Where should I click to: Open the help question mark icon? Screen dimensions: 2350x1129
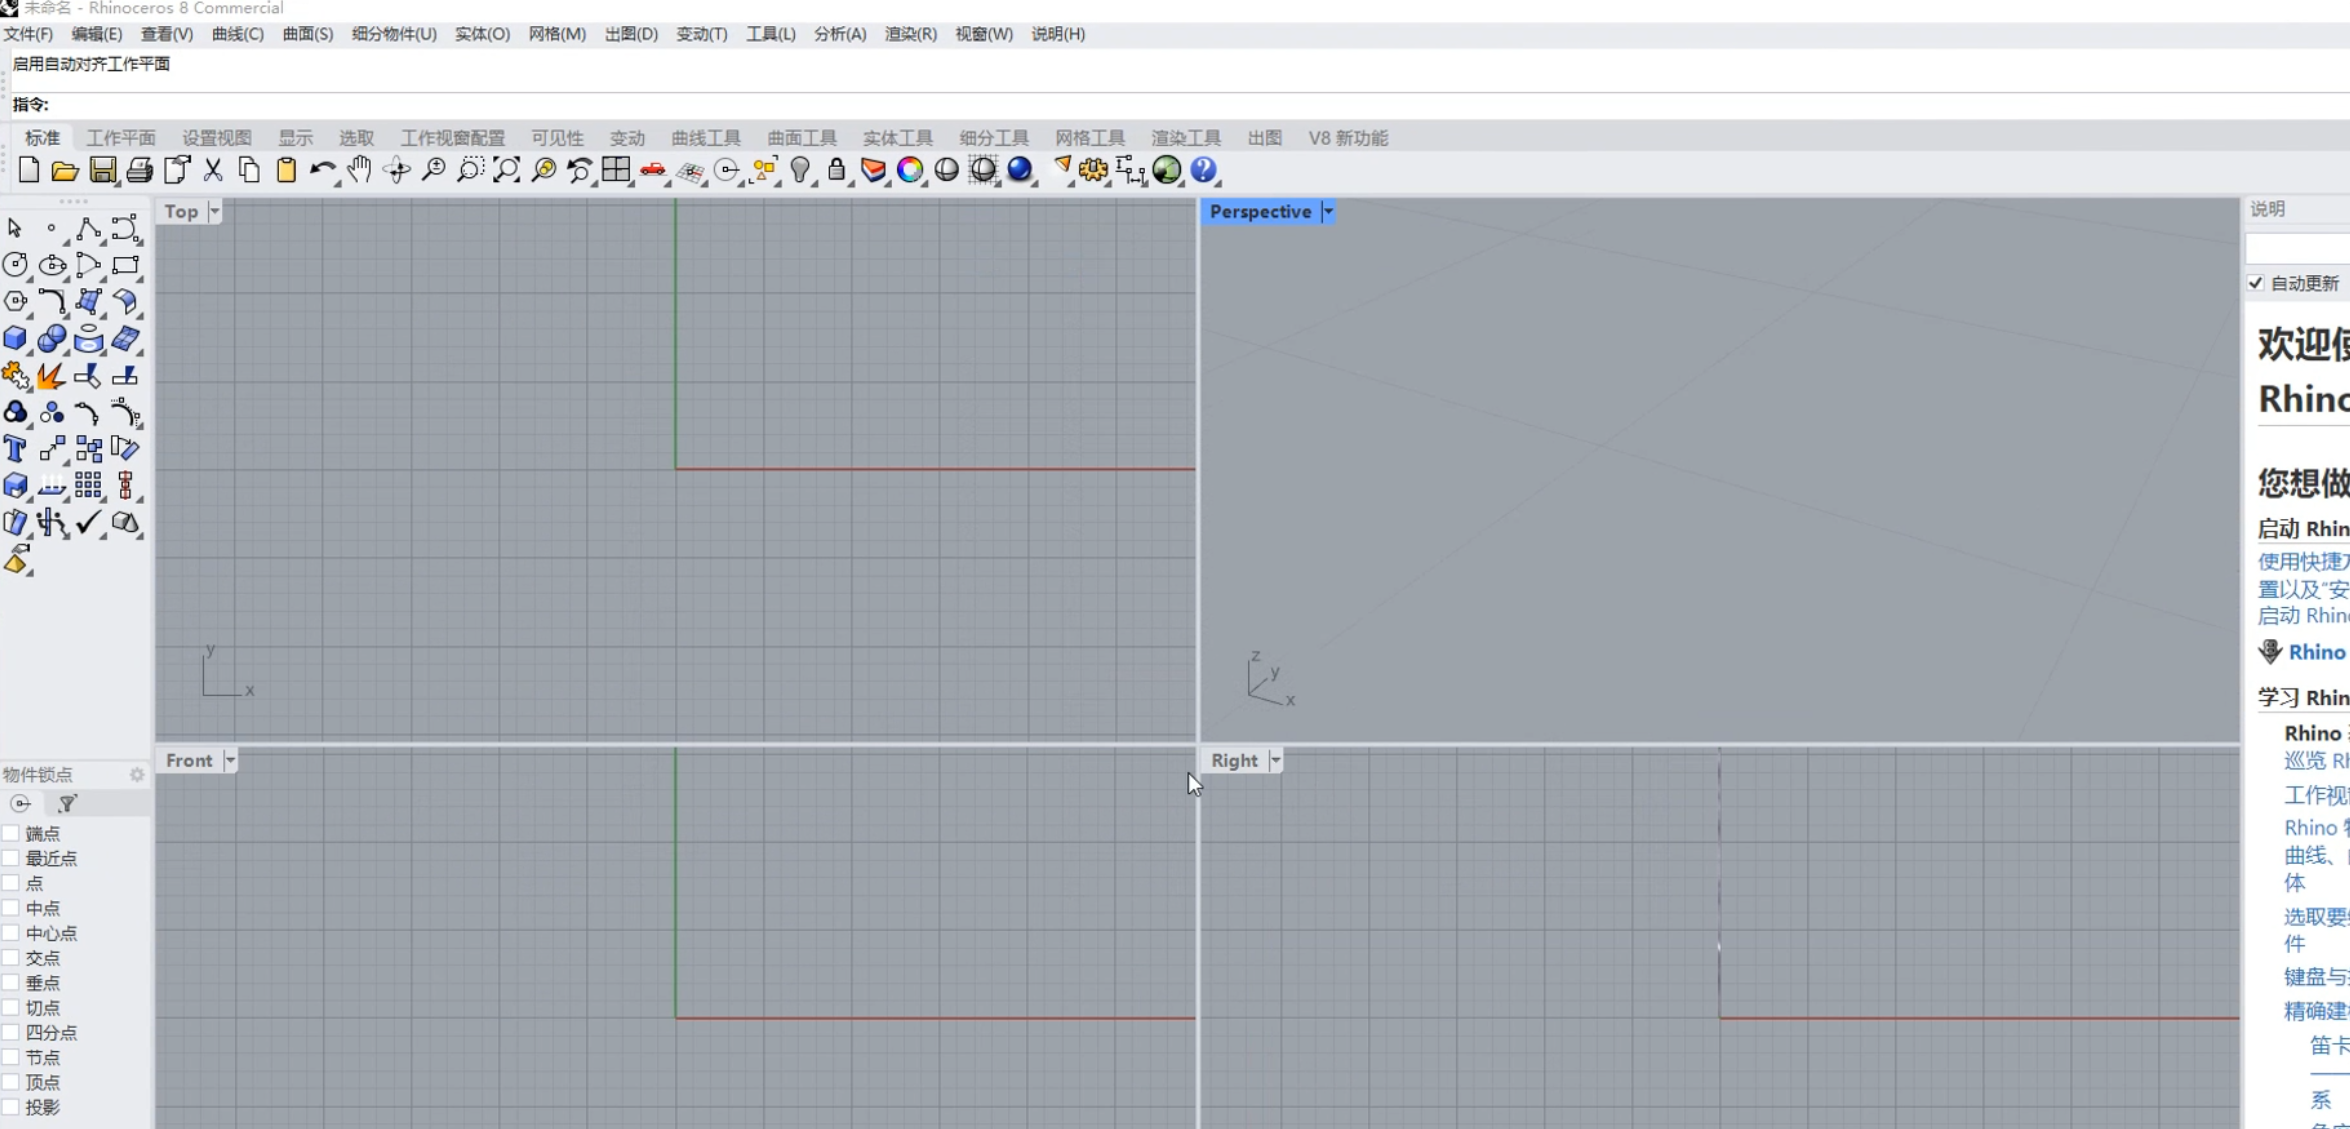click(x=1204, y=171)
